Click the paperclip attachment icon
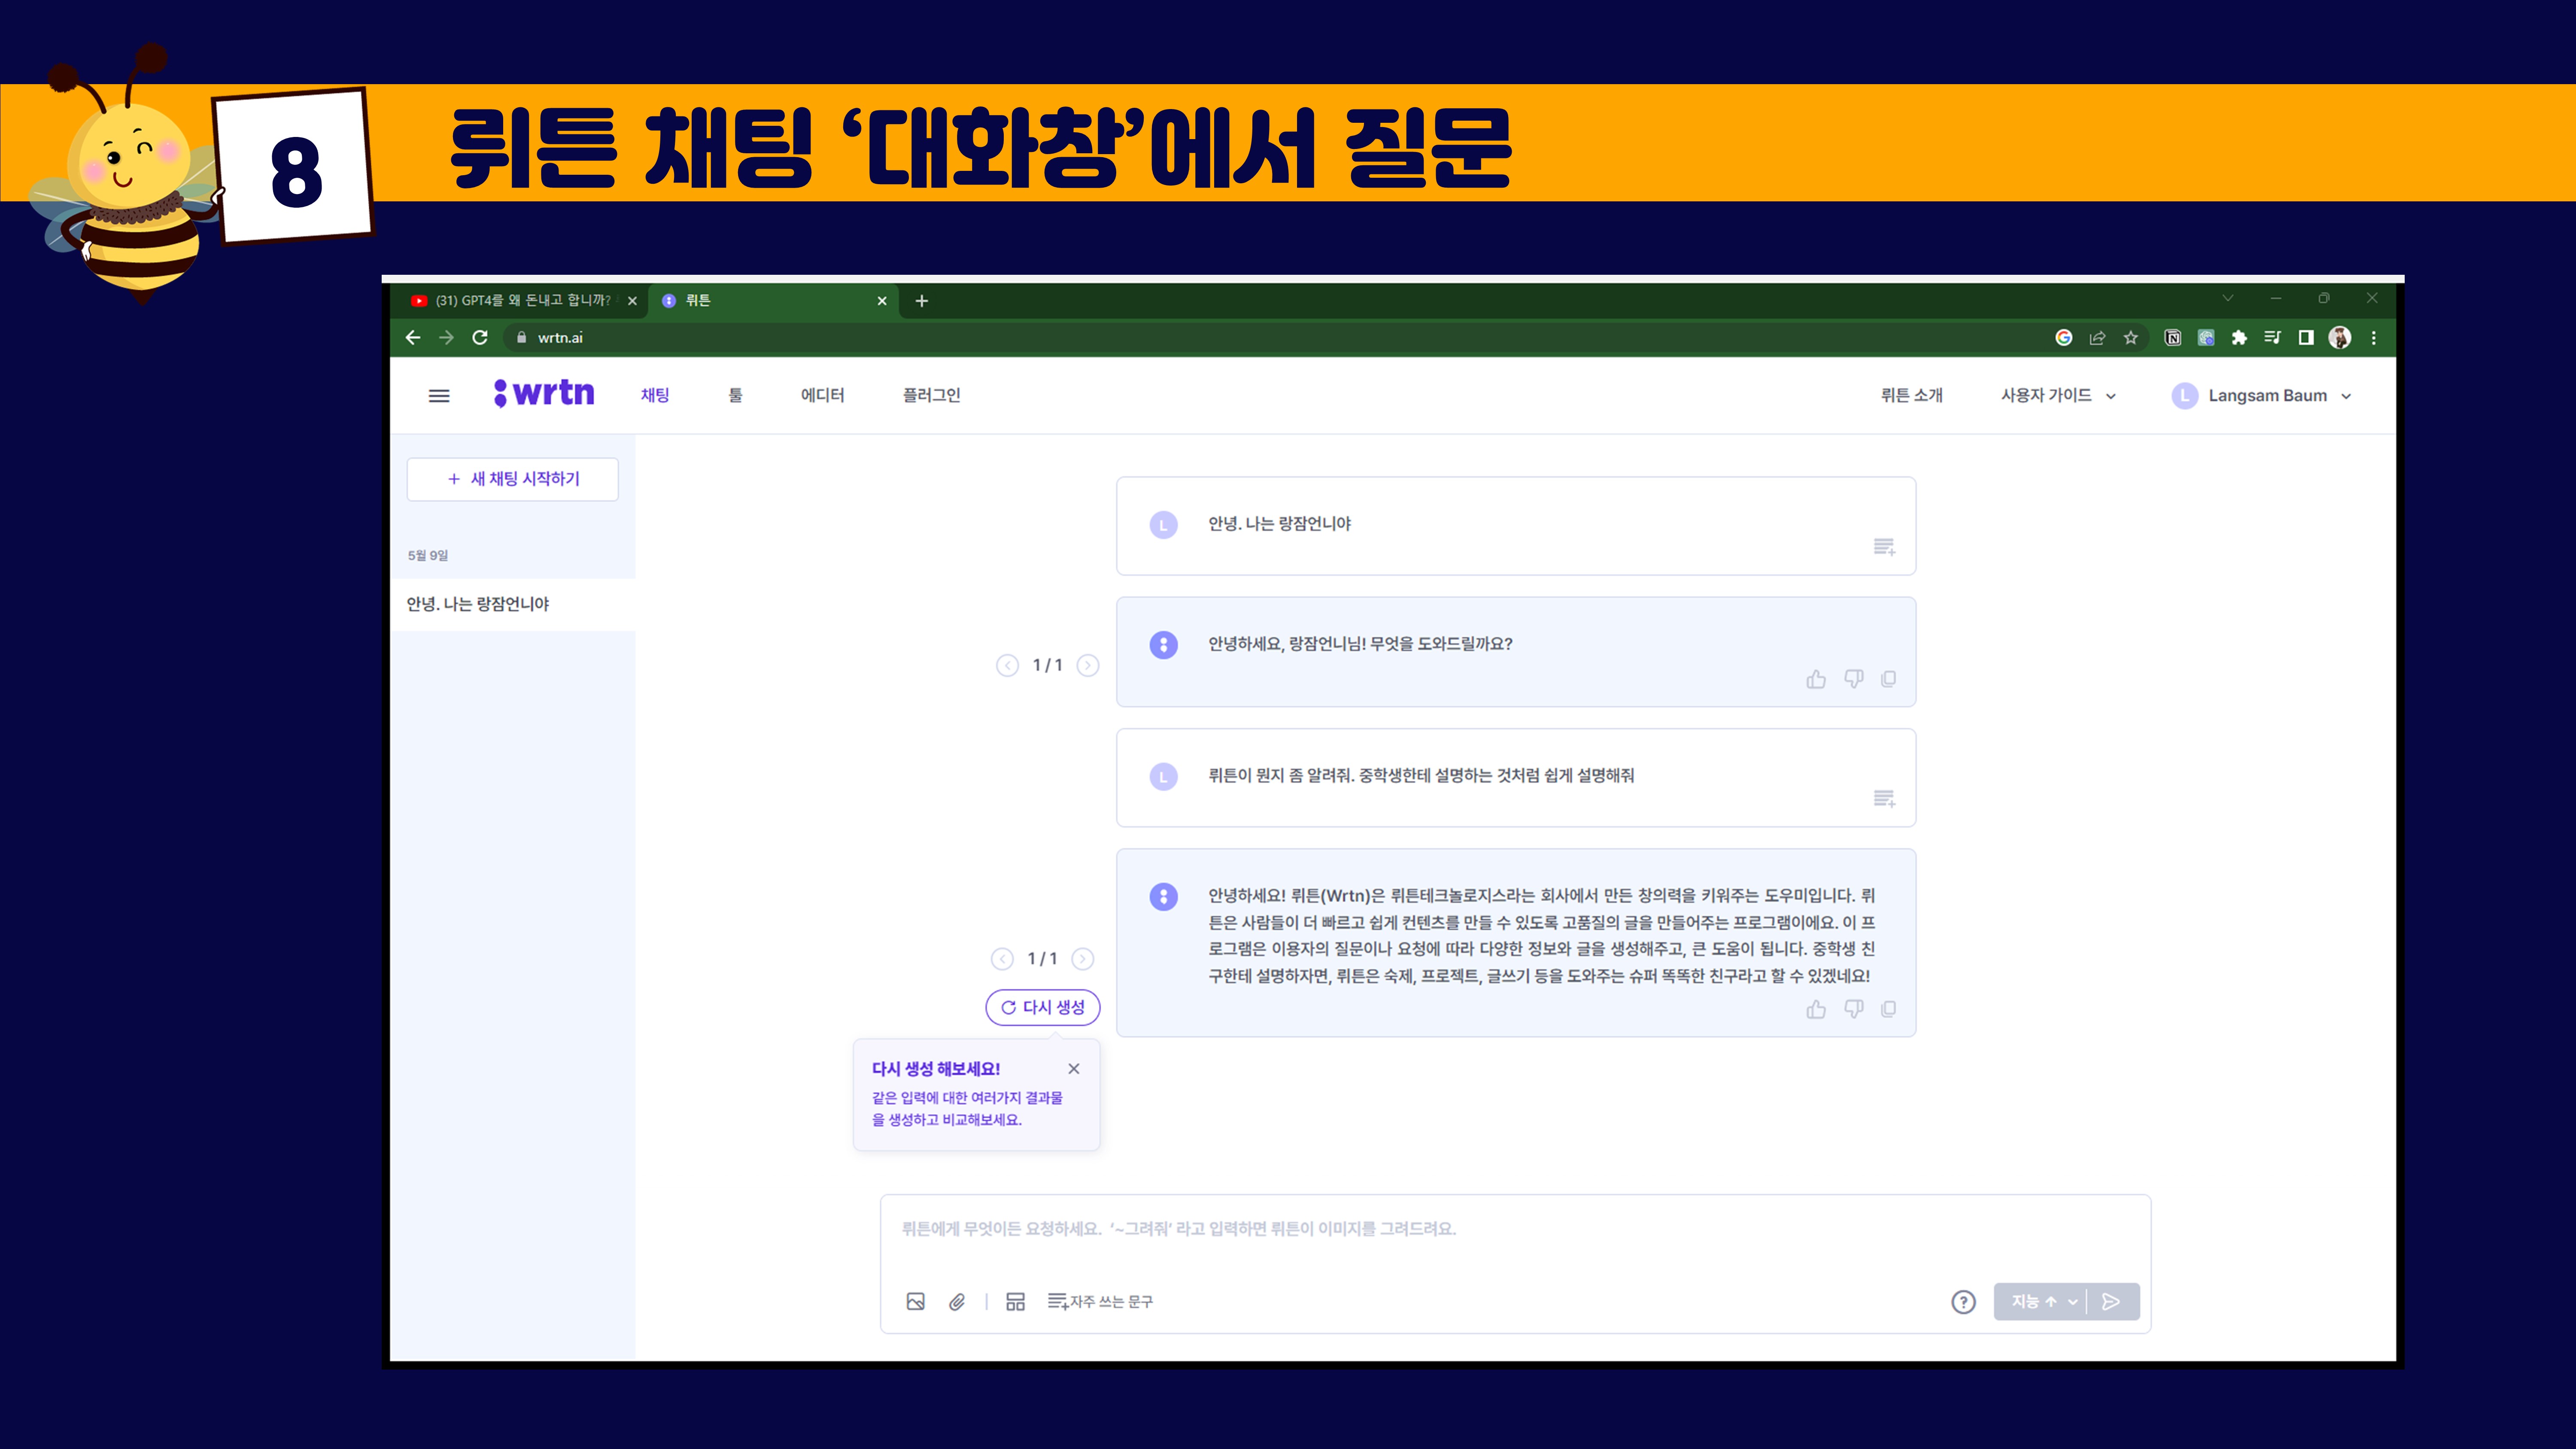The width and height of the screenshot is (2576, 1449). click(x=957, y=1301)
